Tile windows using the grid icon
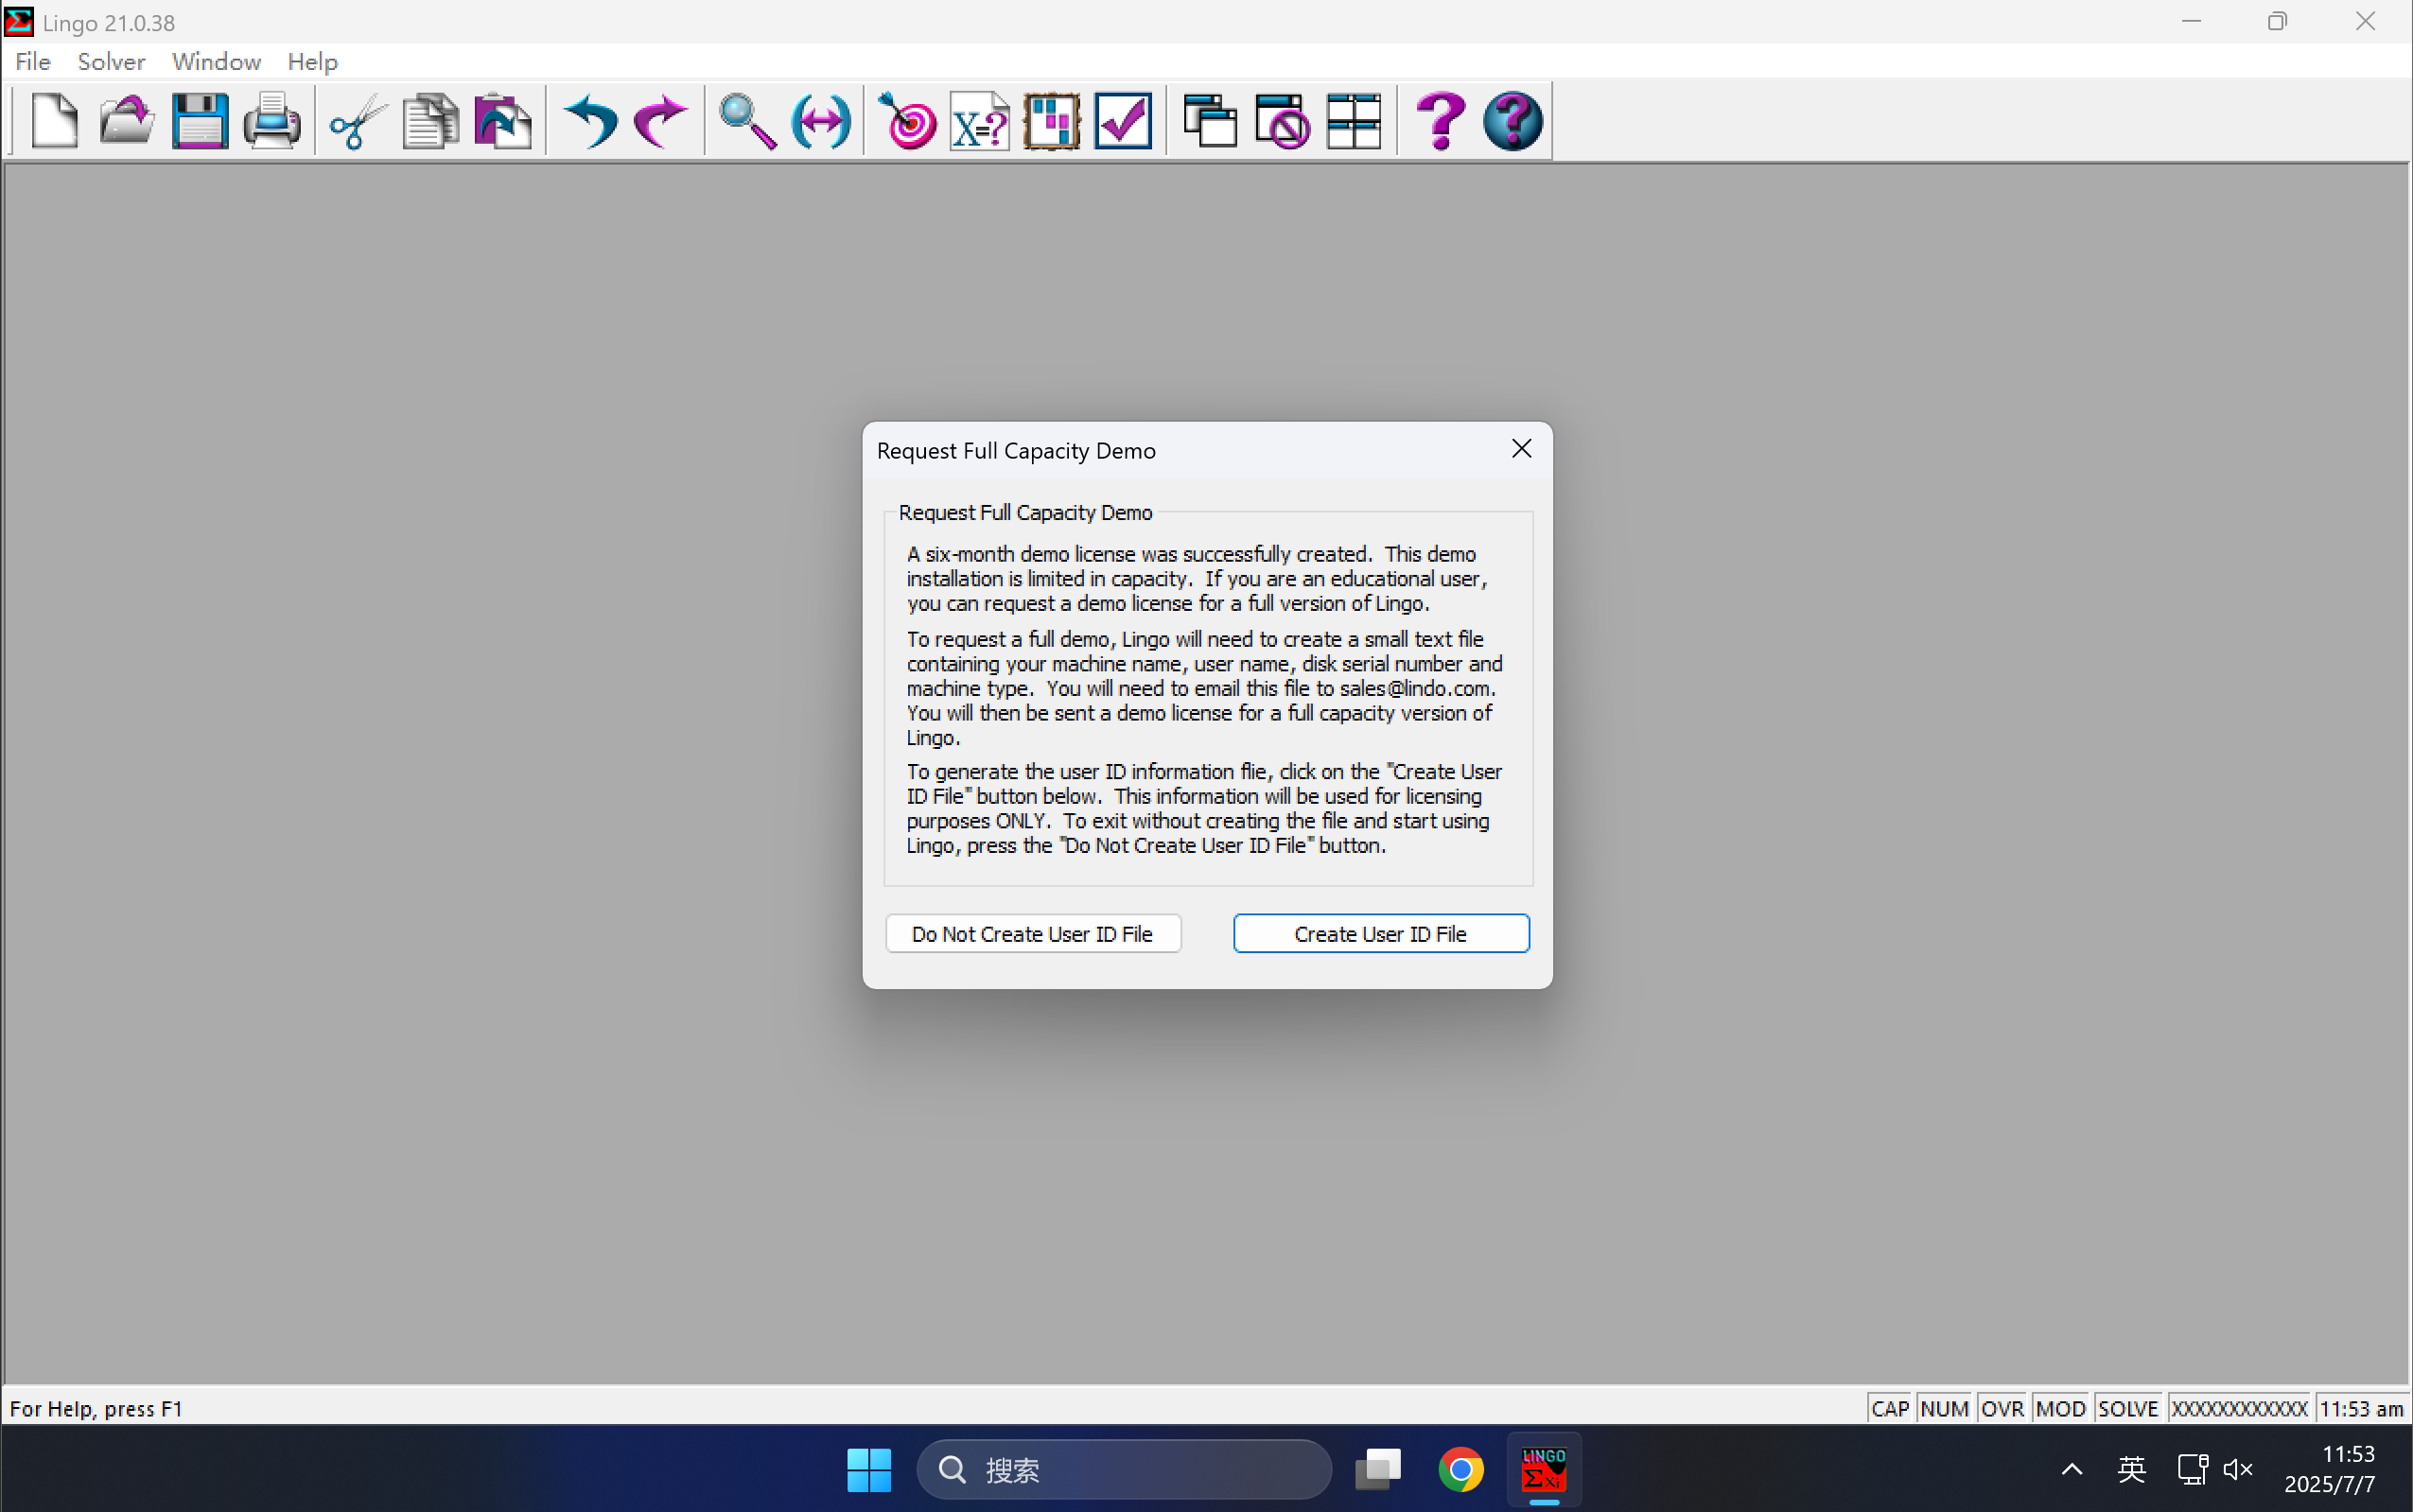This screenshot has height=1512, width=2413. click(1354, 121)
